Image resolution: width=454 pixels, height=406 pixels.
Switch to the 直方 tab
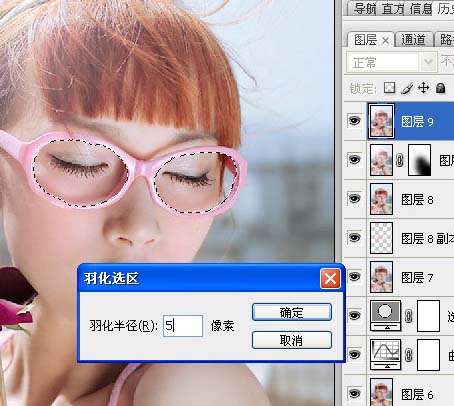[x=393, y=9]
